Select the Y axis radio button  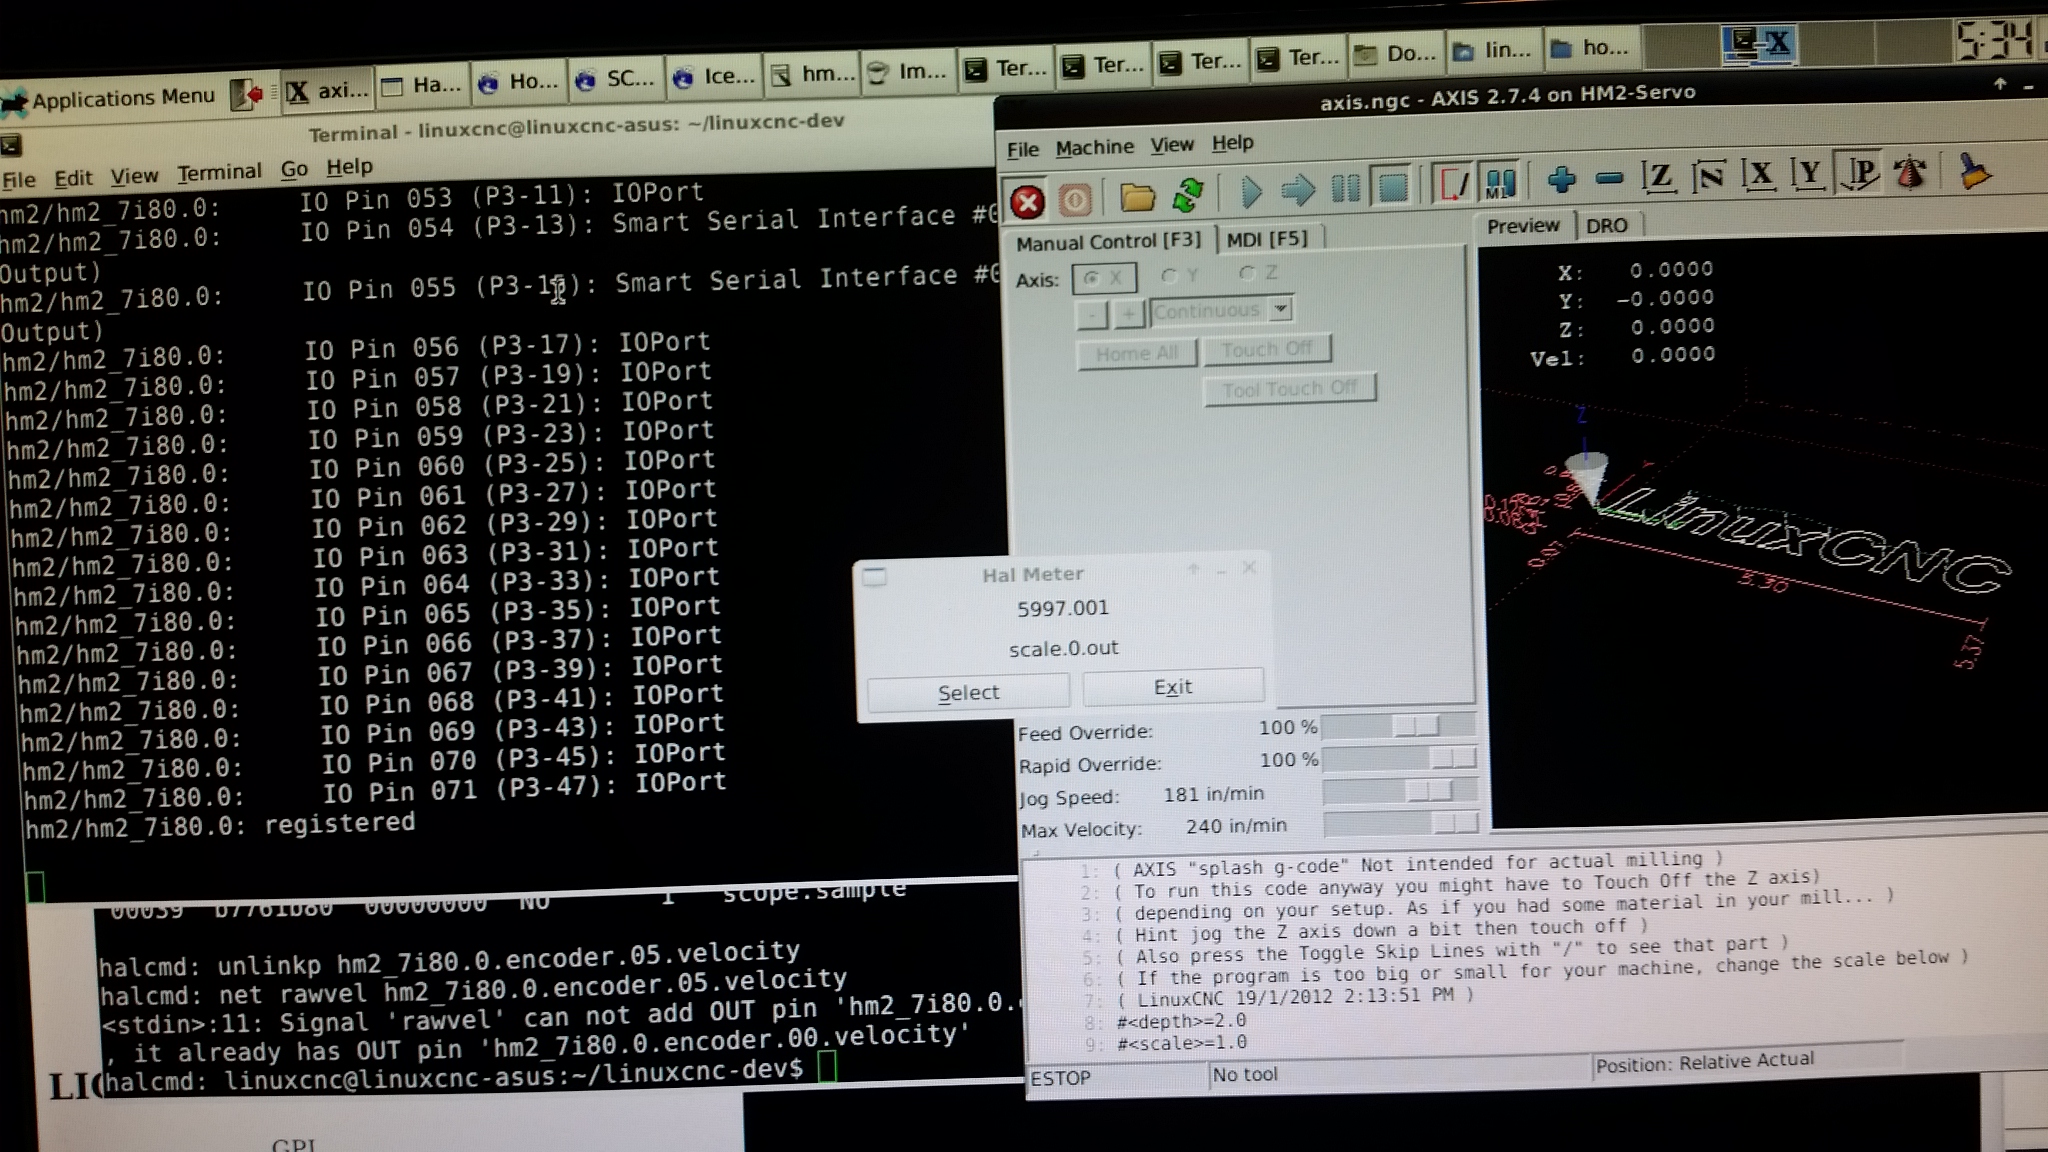1169,274
